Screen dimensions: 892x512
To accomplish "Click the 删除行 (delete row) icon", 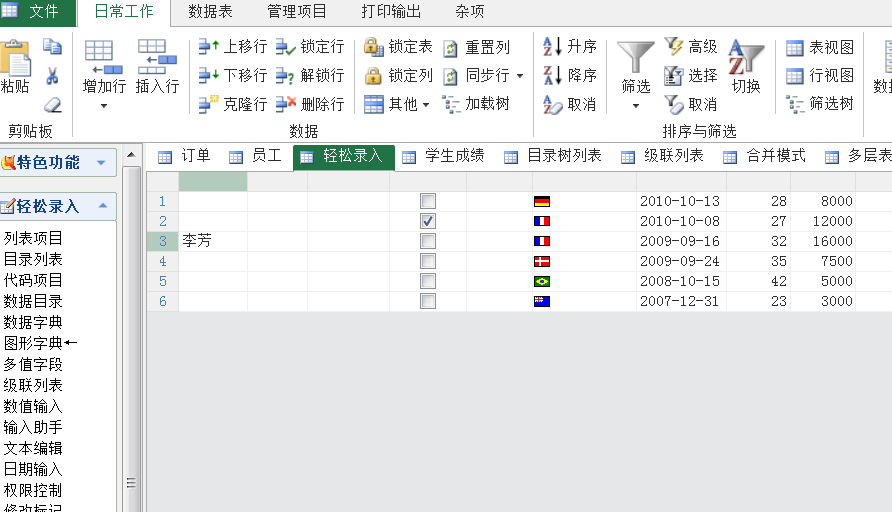I will tap(286, 104).
